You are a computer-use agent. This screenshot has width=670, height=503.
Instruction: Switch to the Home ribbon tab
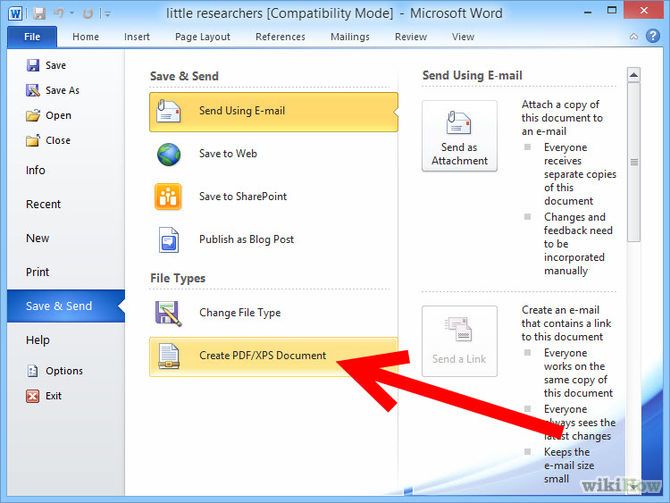(x=85, y=37)
